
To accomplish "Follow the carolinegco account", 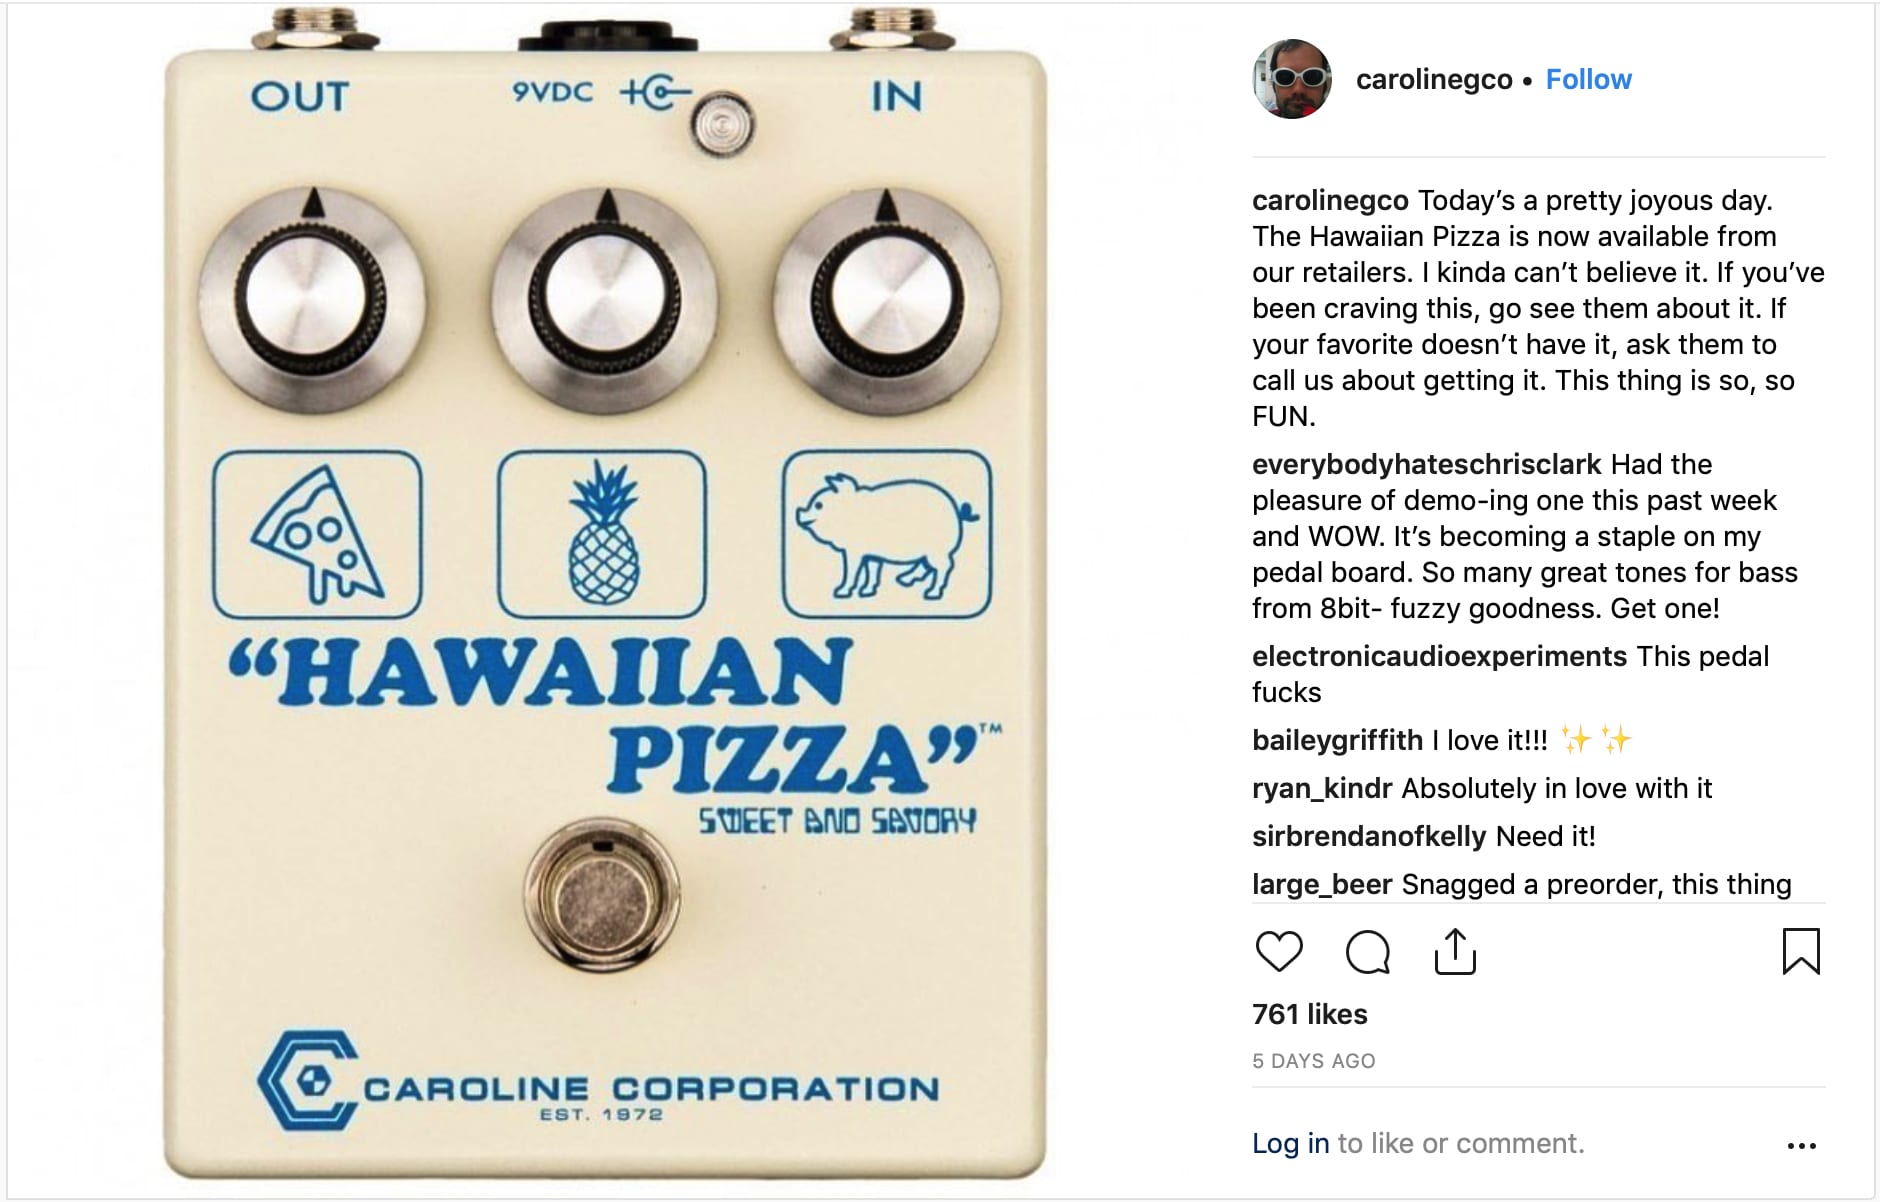I will 1588,79.
